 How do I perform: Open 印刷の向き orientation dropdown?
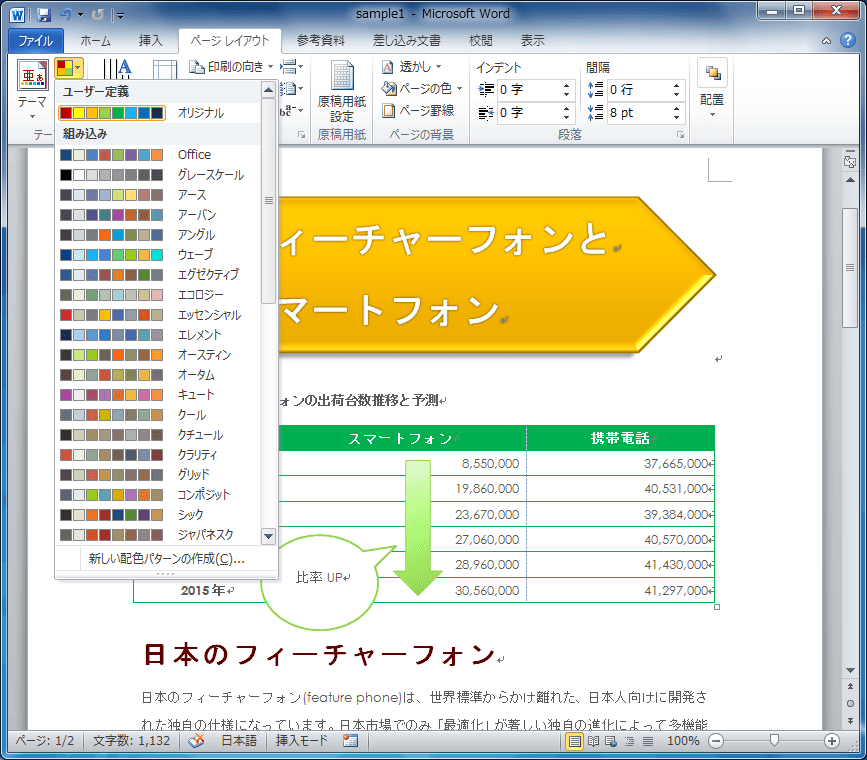pos(232,67)
